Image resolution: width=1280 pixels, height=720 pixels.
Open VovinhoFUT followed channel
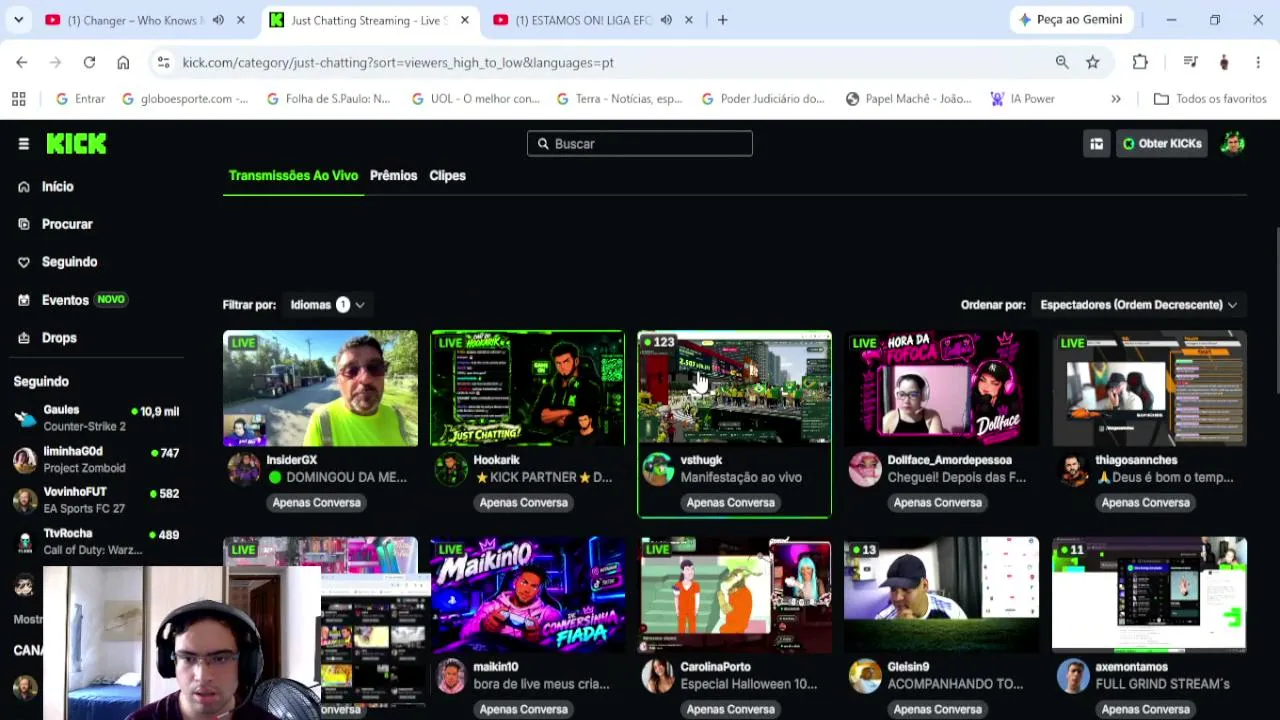(x=96, y=501)
